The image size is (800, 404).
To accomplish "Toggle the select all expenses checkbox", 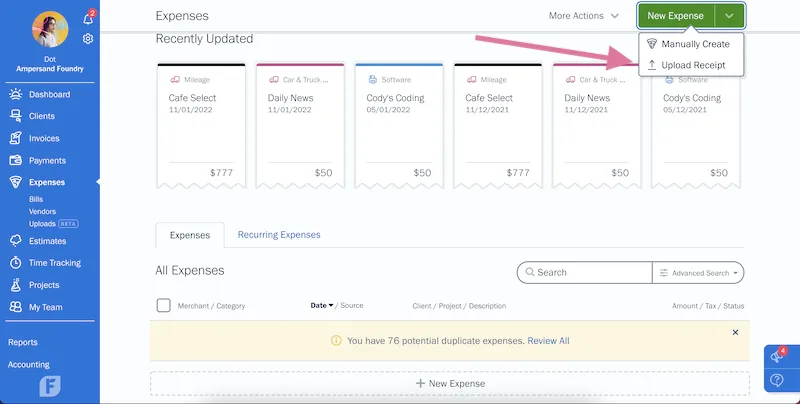I will coord(164,305).
